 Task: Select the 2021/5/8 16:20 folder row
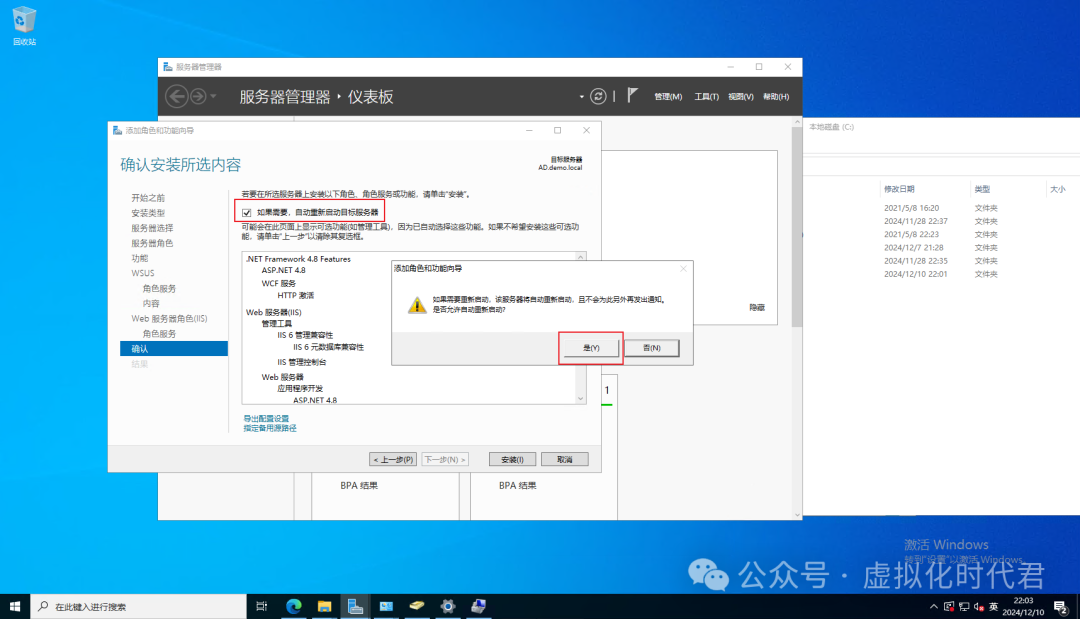941,207
